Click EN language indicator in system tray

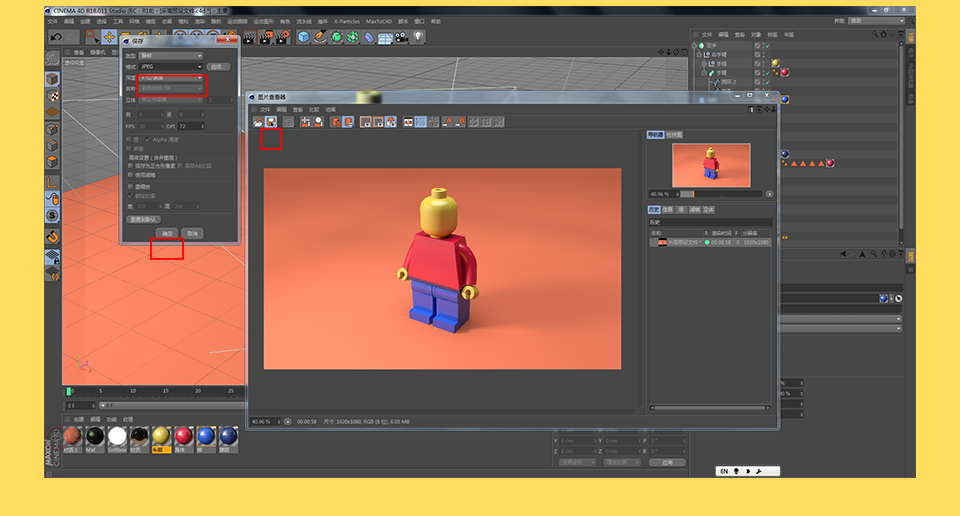[724, 471]
